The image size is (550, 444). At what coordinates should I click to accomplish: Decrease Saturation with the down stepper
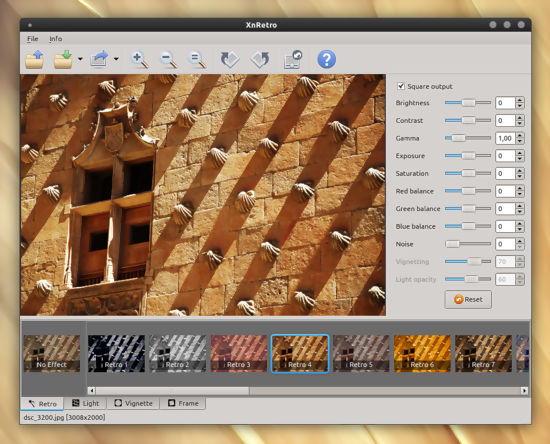tap(520, 176)
